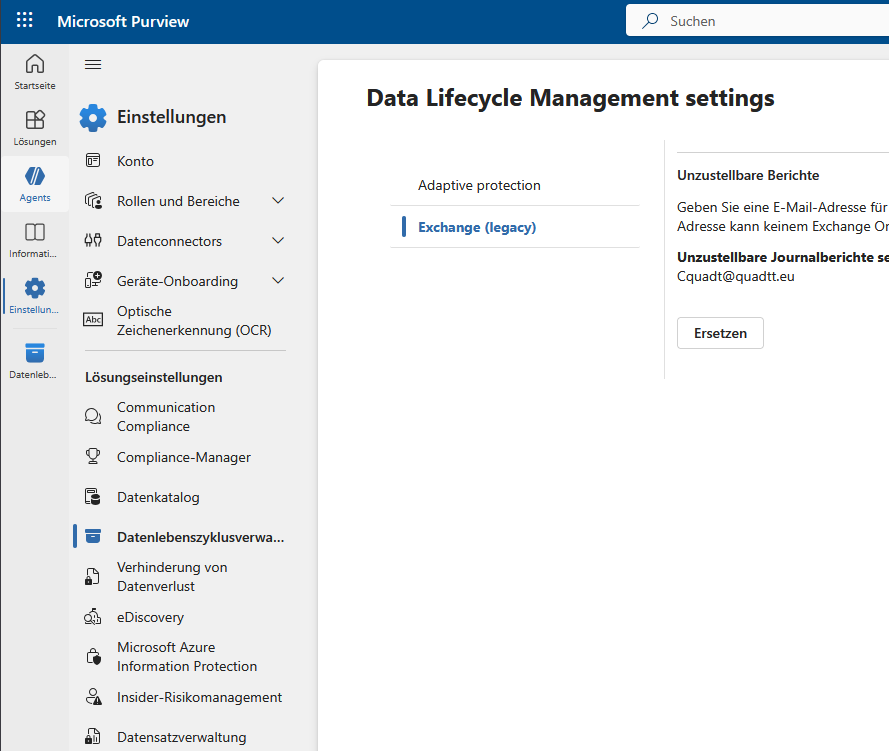Click the Rollen und Bereiche icon

click(93, 201)
